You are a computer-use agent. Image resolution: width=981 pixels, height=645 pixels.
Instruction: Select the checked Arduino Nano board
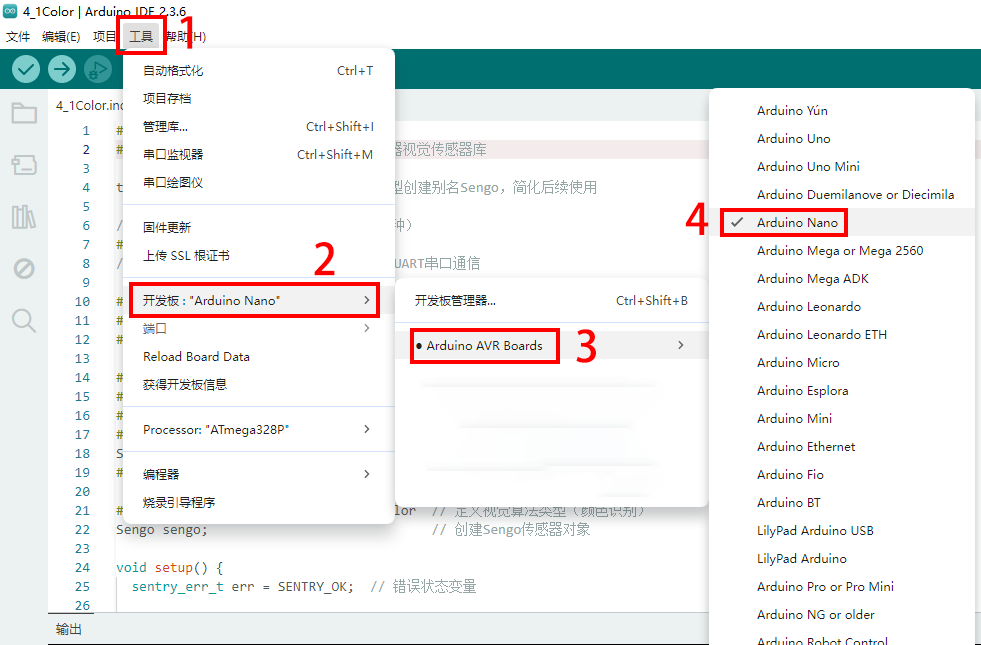click(x=842, y=223)
